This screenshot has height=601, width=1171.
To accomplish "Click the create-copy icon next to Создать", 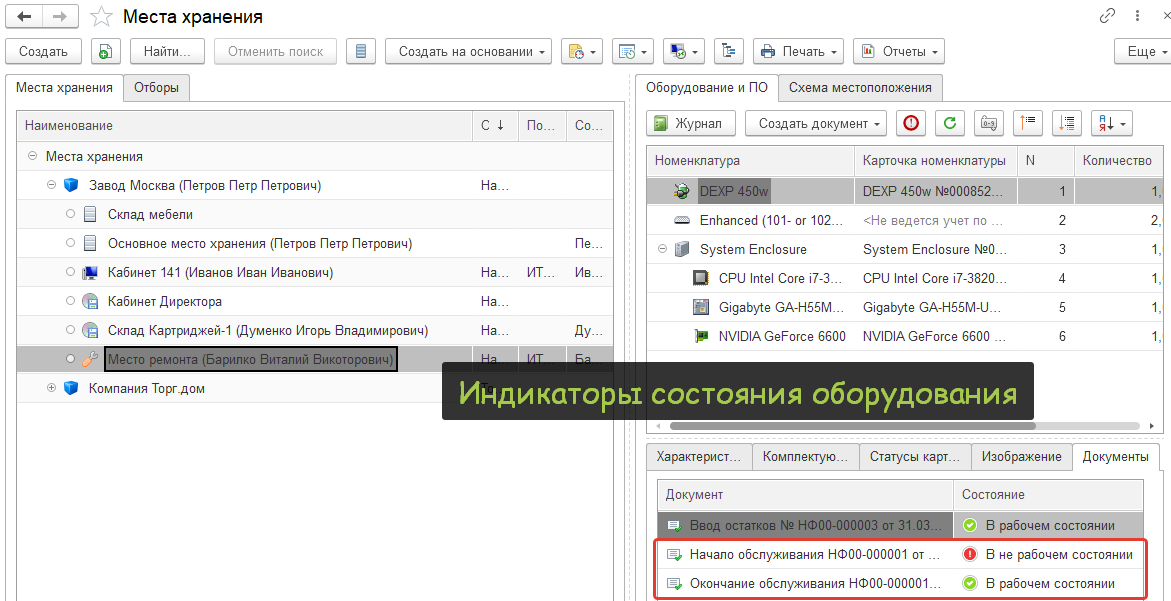I will [x=106, y=51].
